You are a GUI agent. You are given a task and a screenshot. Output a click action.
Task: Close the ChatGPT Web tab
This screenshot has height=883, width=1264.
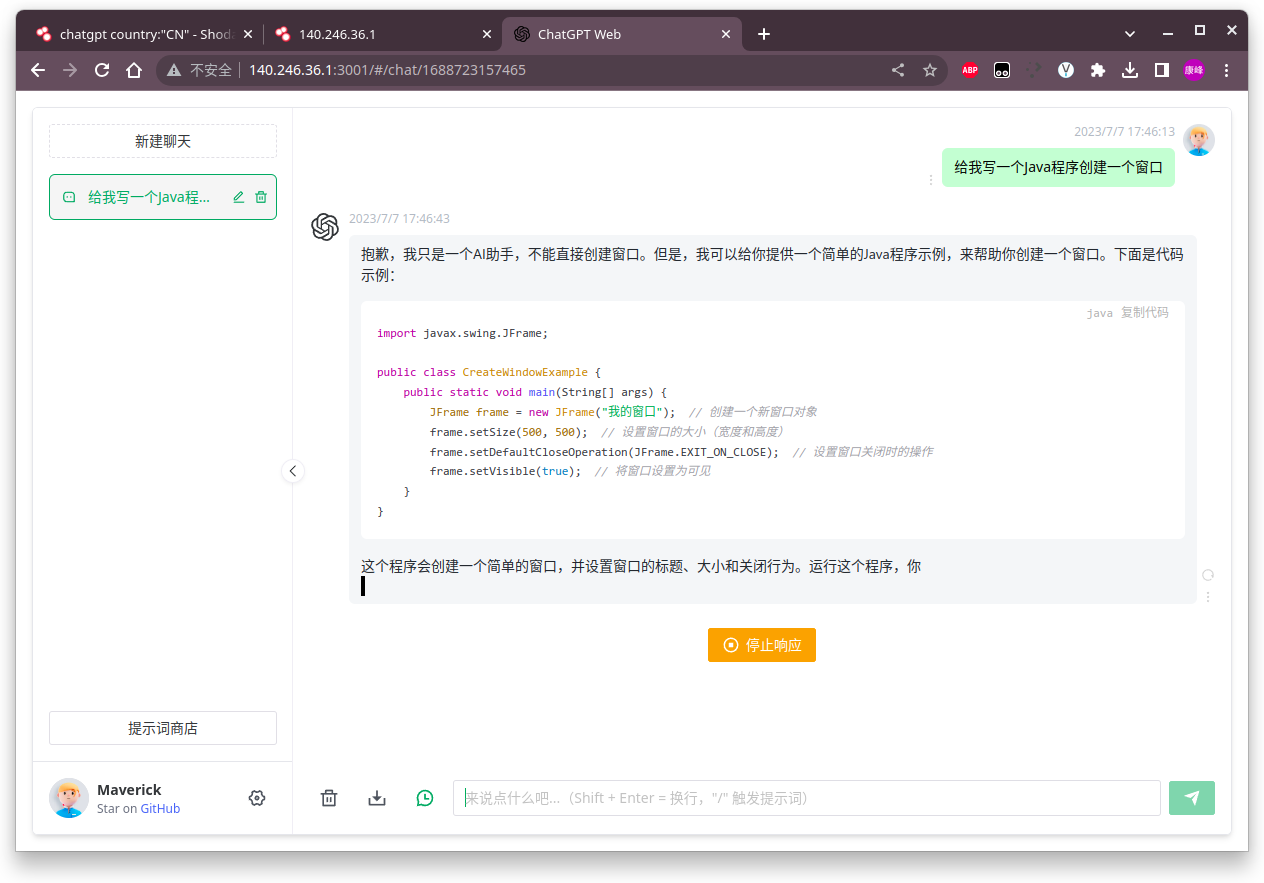tap(726, 34)
